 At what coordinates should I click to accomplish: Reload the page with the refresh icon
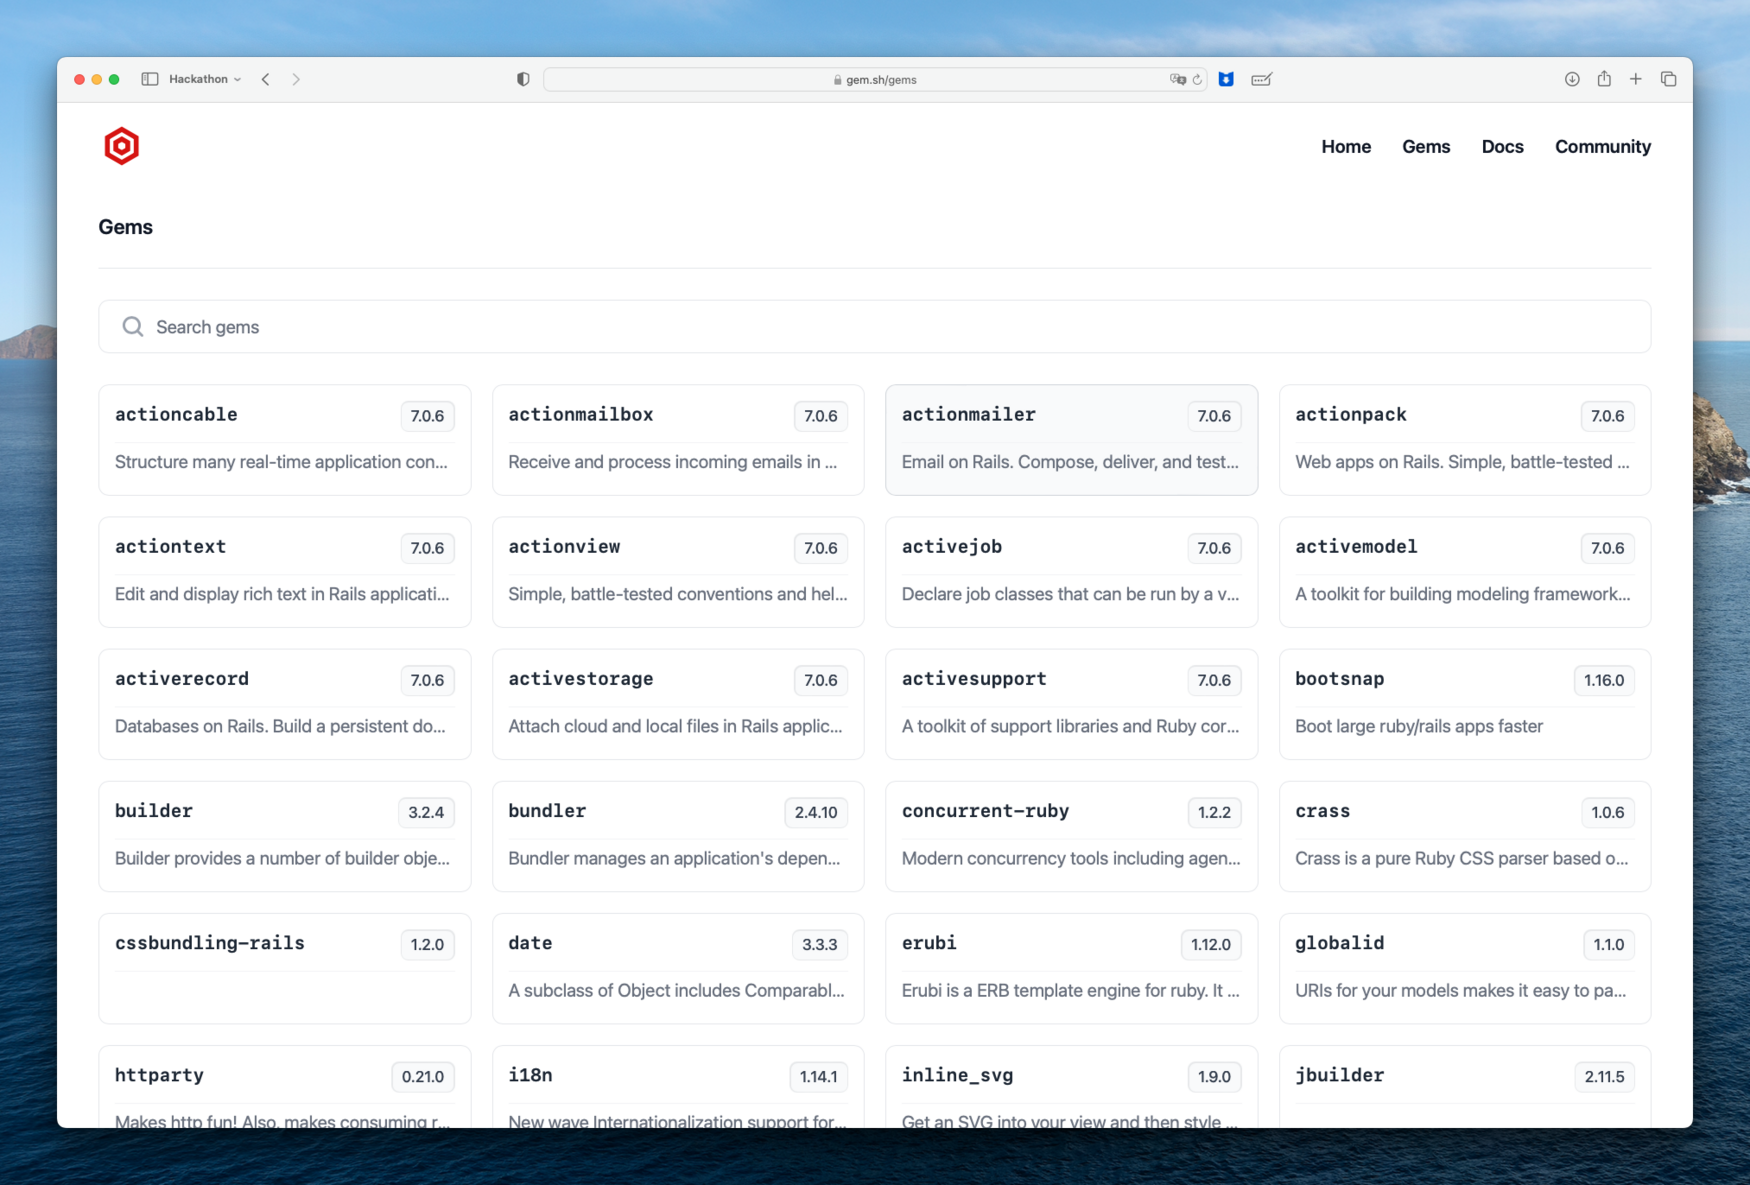pyautogui.click(x=1197, y=80)
